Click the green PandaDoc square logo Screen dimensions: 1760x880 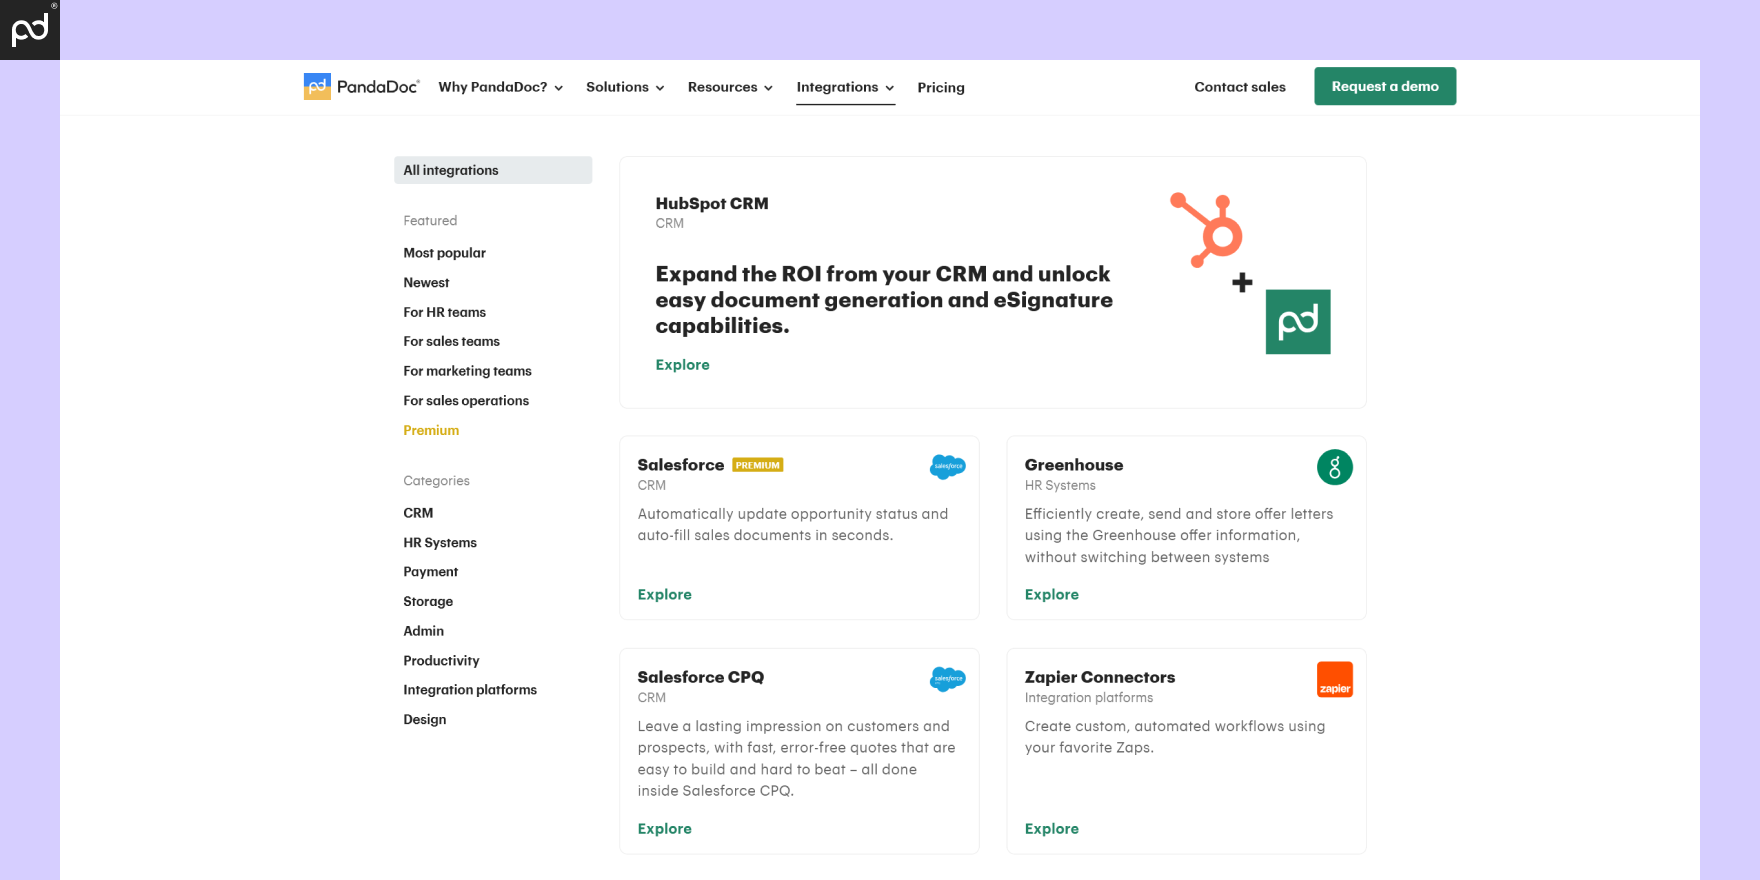click(1297, 322)
